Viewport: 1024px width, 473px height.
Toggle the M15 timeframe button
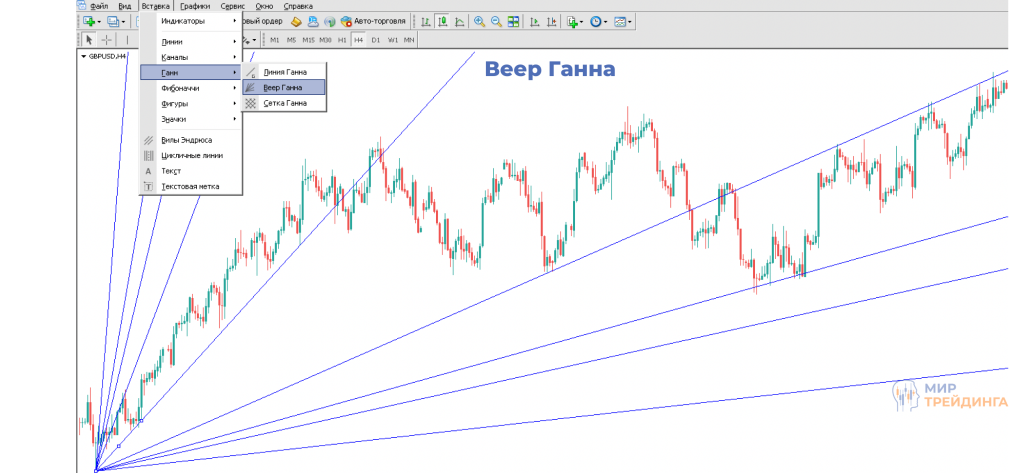(x=308, y=40)
